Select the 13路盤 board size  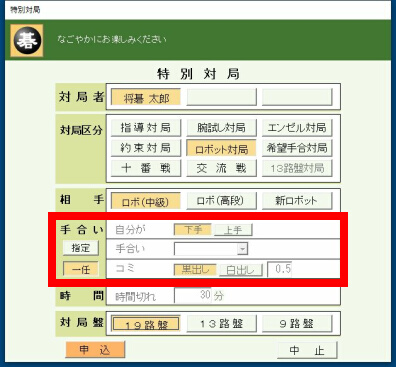tap(221, 324)
